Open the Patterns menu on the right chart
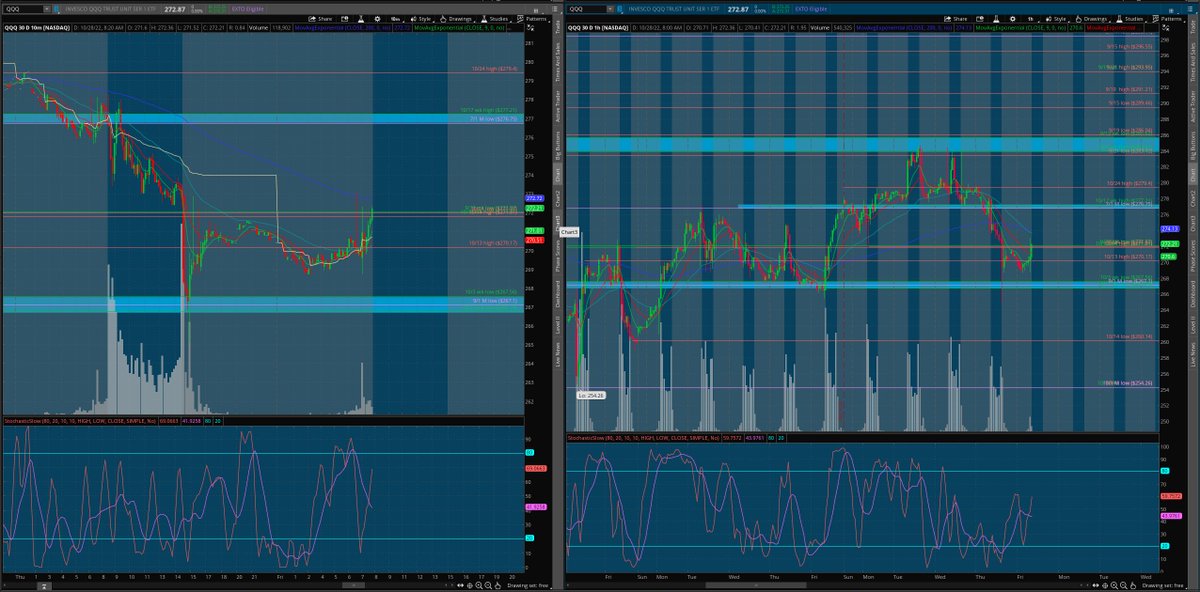The image size is (1200, 592). coord(1170,19)
